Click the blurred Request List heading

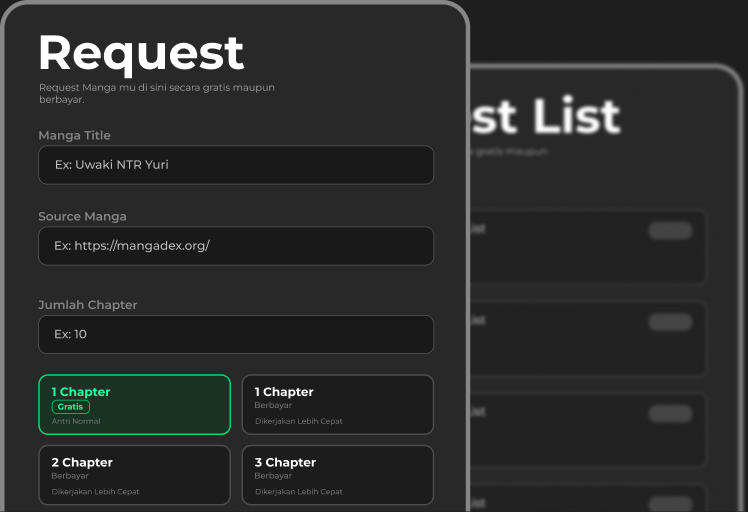pyautogui.click(x=545, y=116)
